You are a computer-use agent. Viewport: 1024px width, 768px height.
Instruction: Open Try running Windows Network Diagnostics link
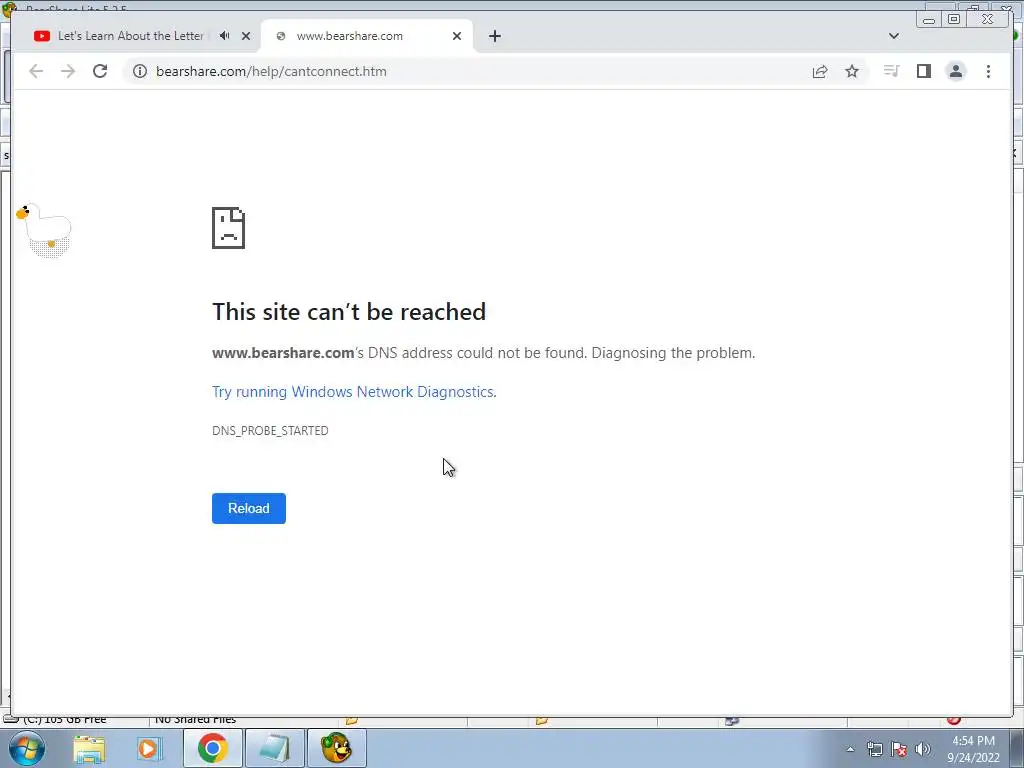click(354, 392)
